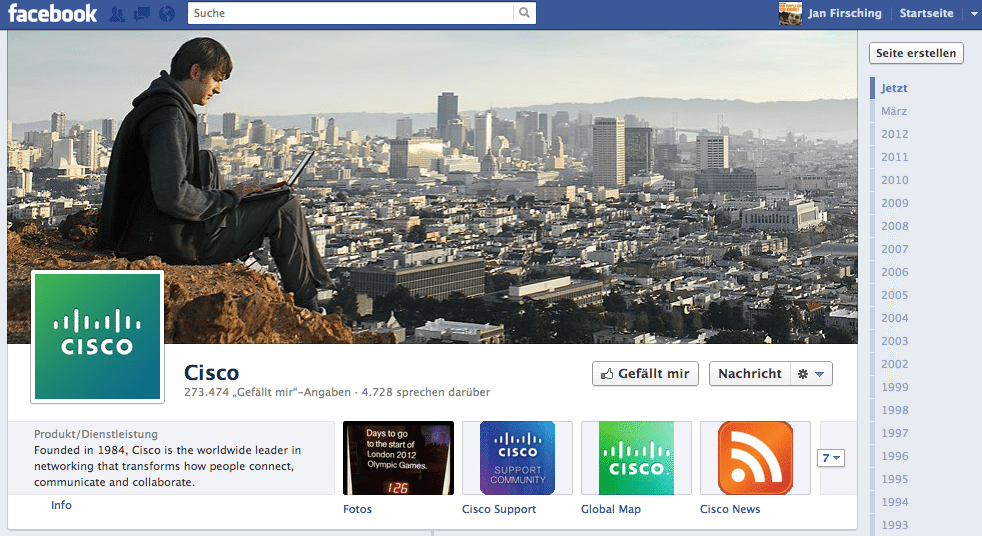Click the Seite erstellen button

tap(916, 53)
